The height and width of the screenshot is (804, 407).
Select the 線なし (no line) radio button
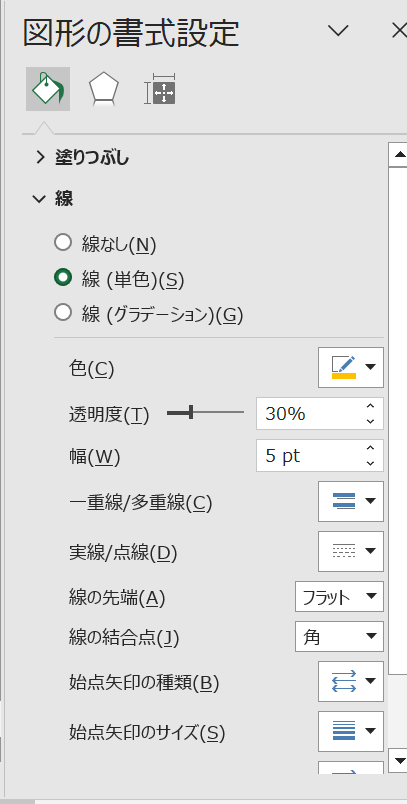point(63,243)
